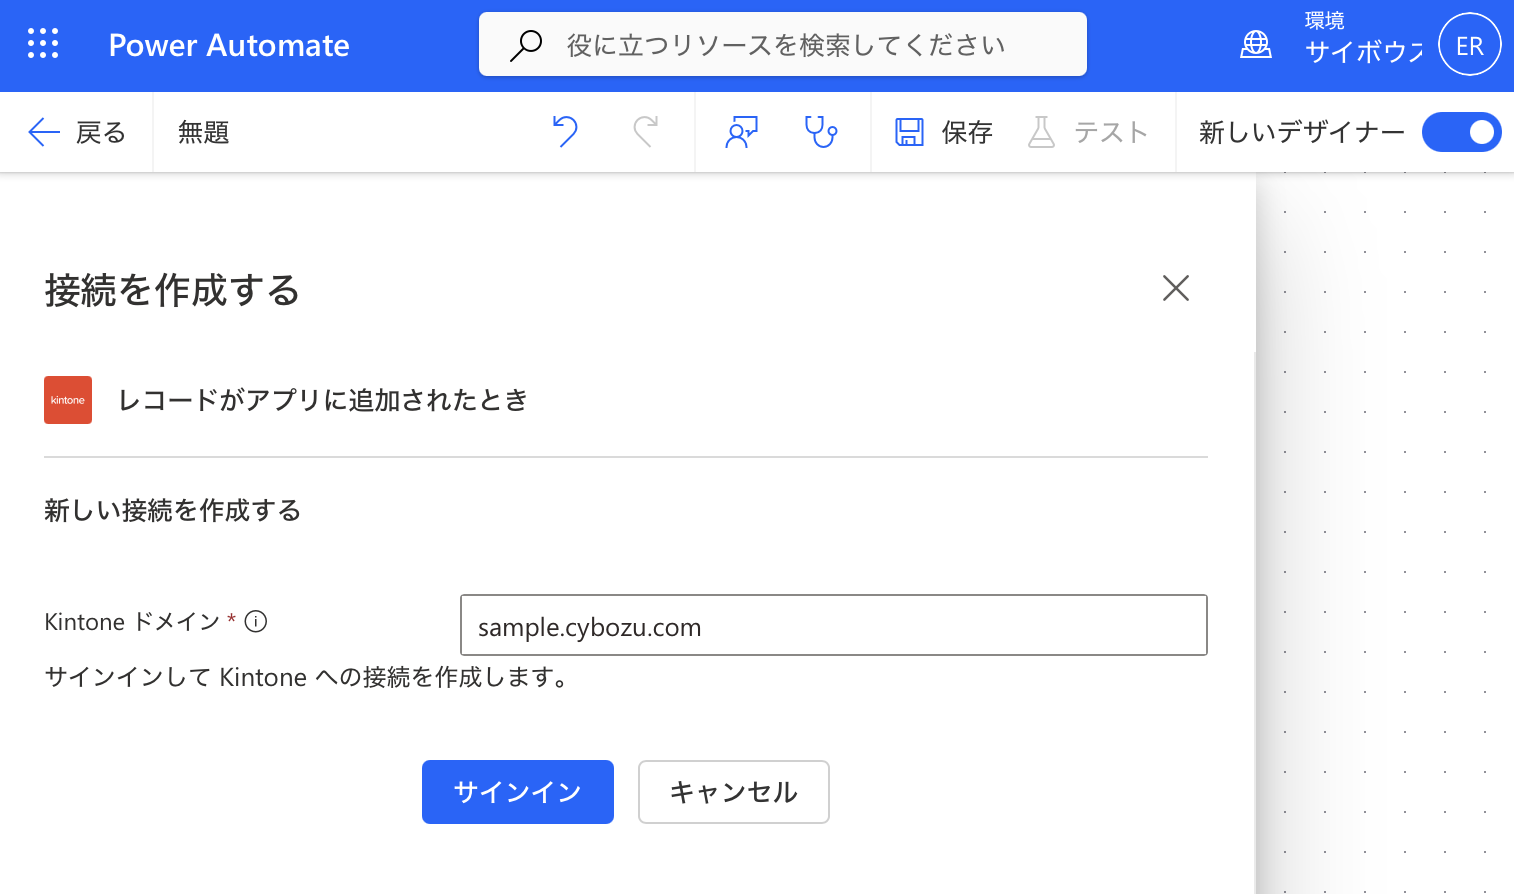Save the flow with 保存

click(x=943, y=132)
